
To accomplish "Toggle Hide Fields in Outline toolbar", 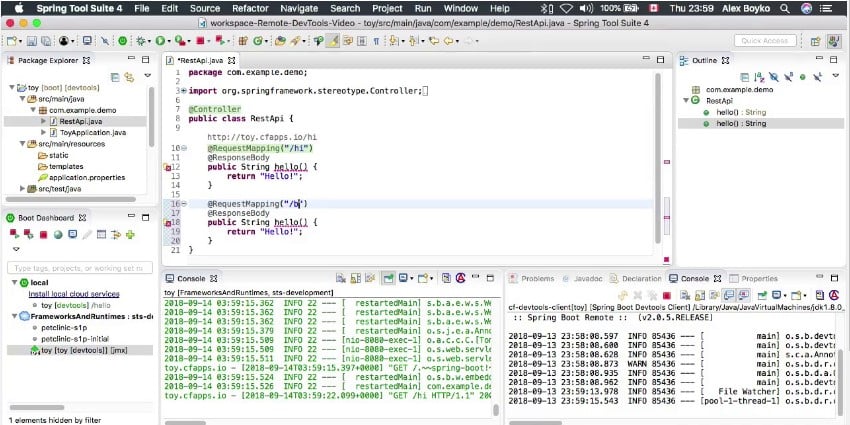I will (x=774, y=78).
